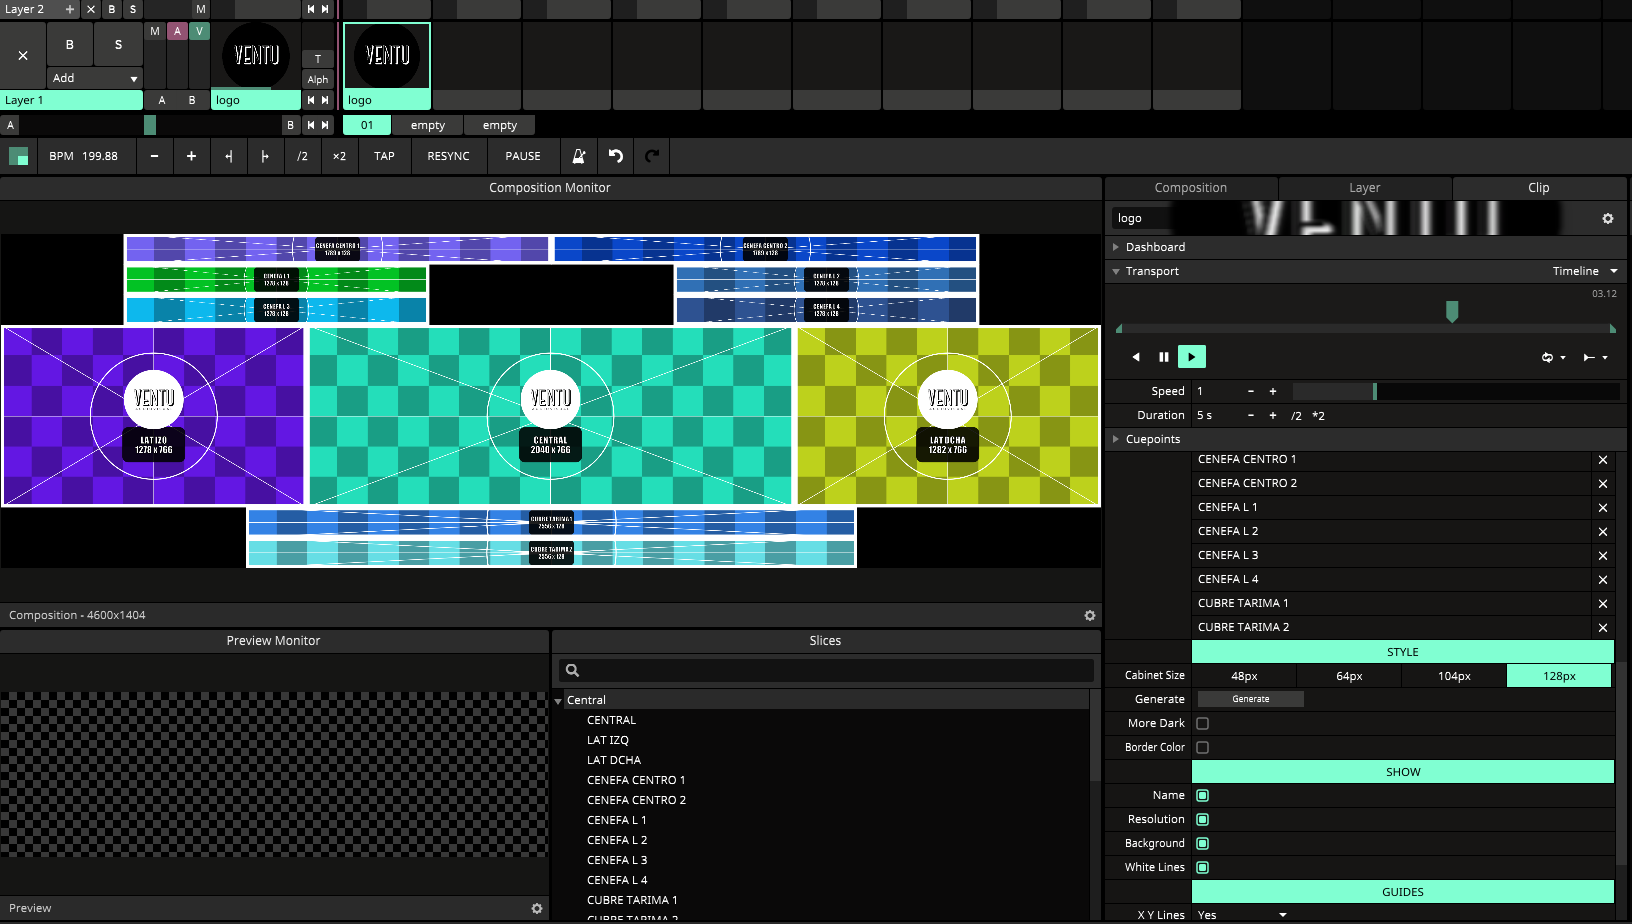Click the search icon in the Slices panel
Screen dimensions: 1632x924
[x=571, y=669]
